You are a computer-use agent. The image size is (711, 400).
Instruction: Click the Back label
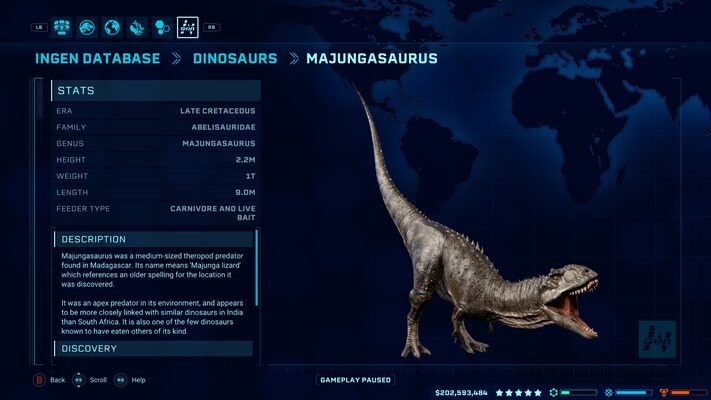[58, 380]
